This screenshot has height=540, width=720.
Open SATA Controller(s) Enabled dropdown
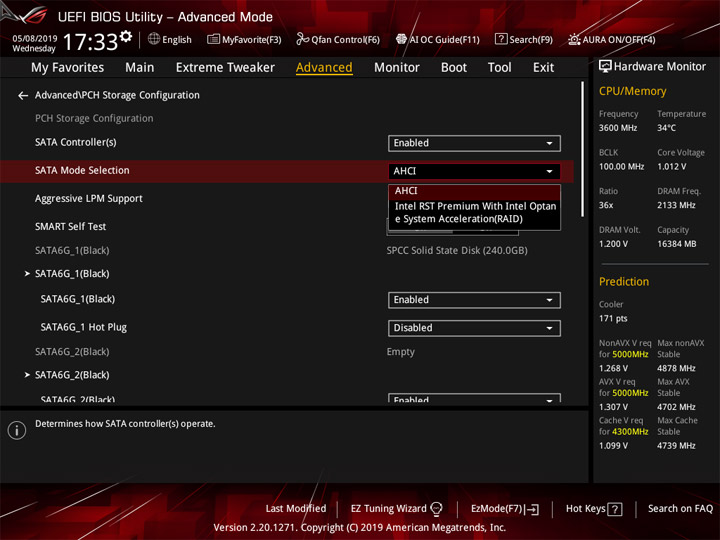(x=474, y=143)
